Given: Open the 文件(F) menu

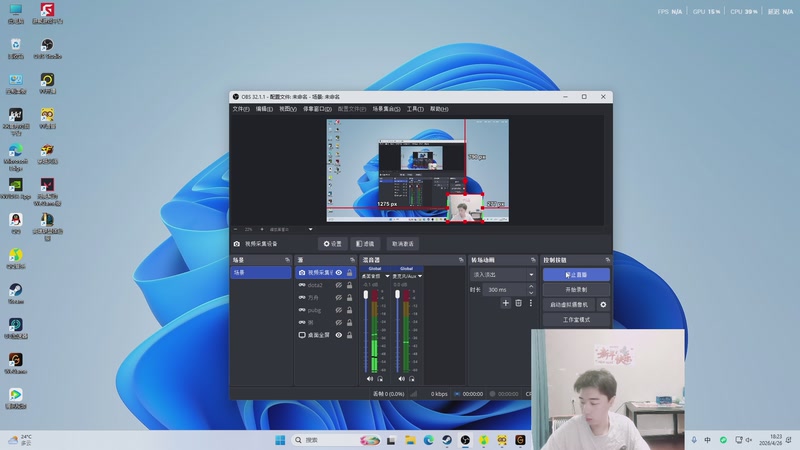Looking at the screenshot, I should [241, 109].
